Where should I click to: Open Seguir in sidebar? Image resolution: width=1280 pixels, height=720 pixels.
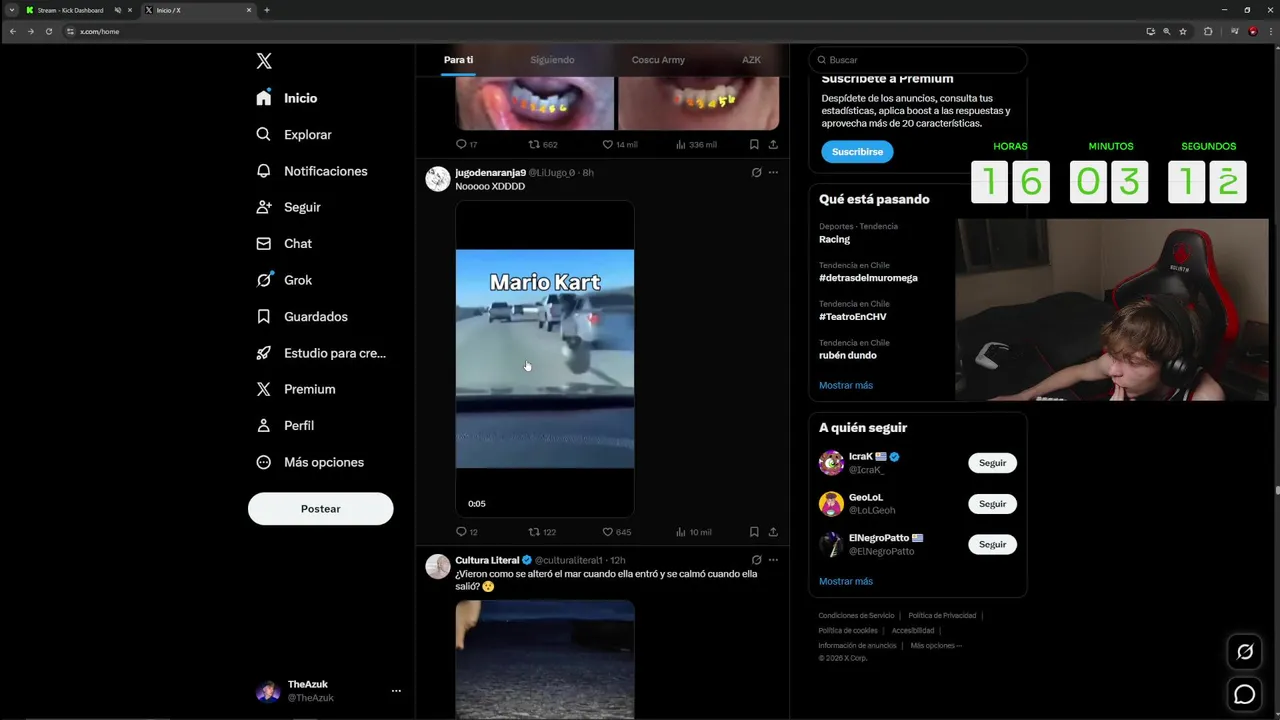289,207
